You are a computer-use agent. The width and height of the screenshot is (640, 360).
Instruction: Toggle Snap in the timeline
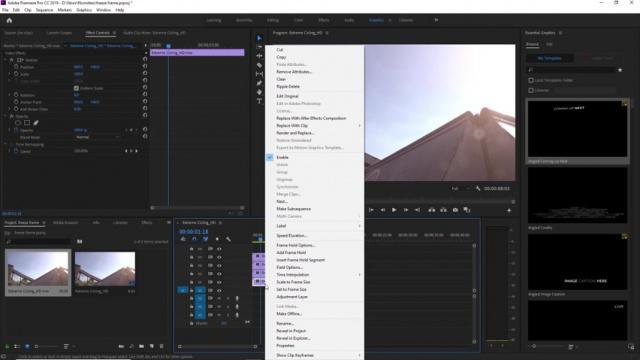(194, 239)
